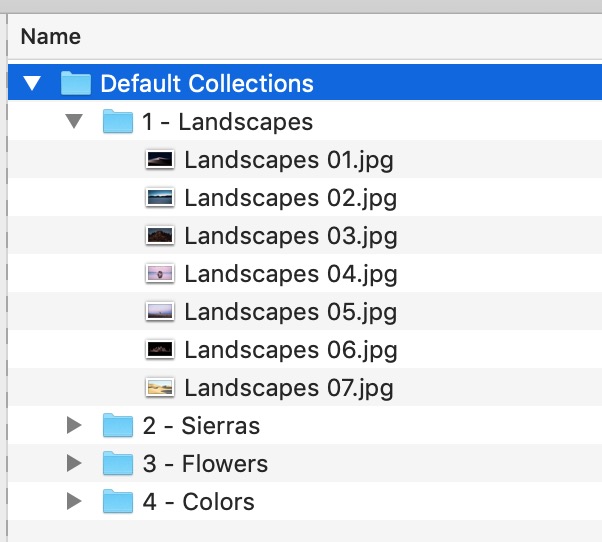Click the 3 - Flowers folder icon
This screenshot has width=602, height=542.
pos(118,464)
